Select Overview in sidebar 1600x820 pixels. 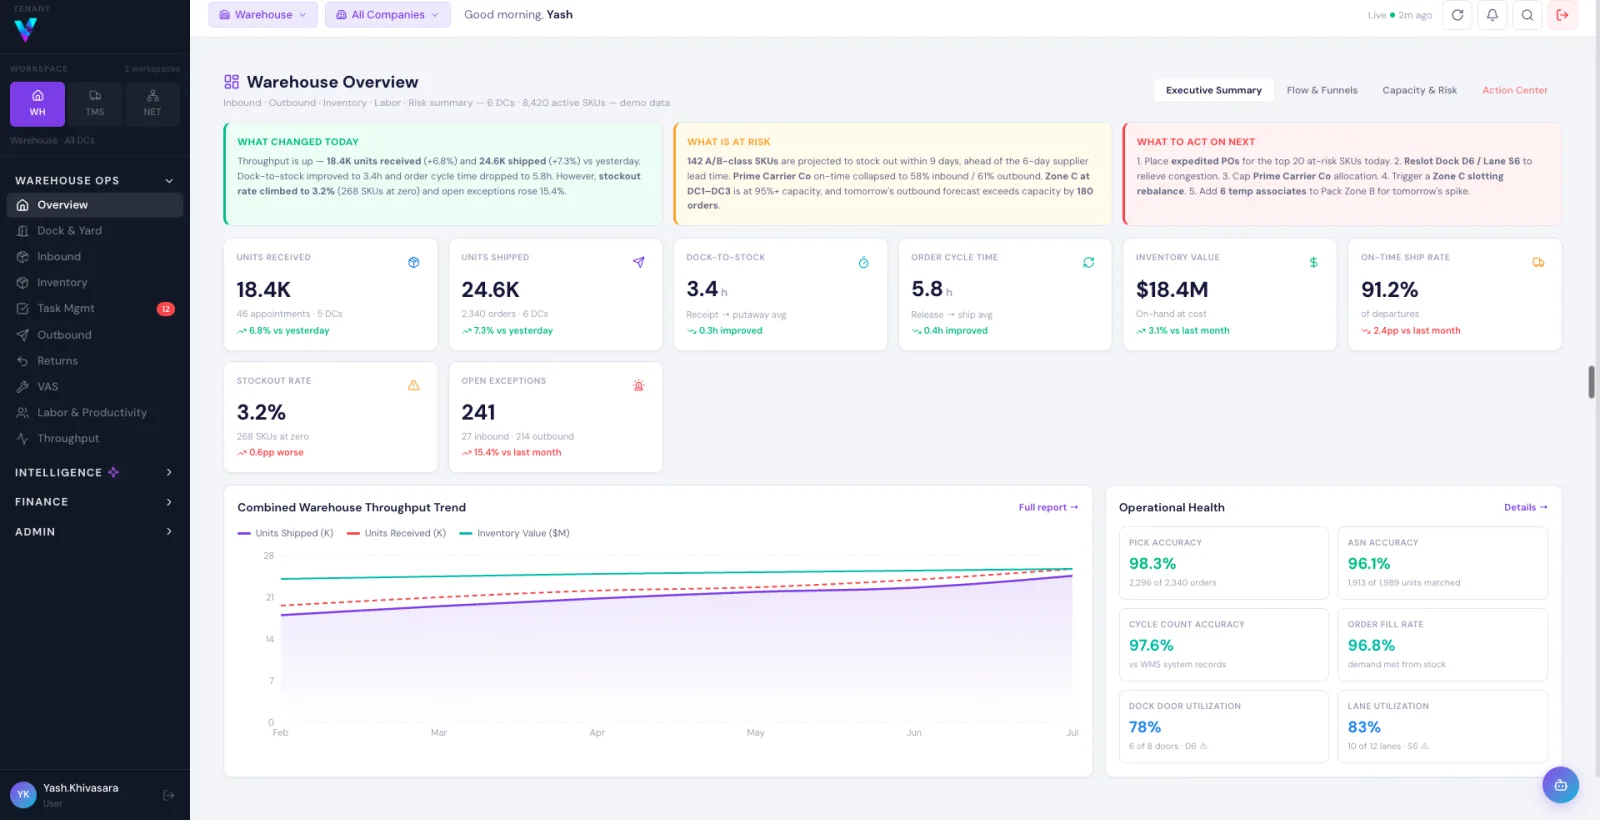click(x=95, y=205)
